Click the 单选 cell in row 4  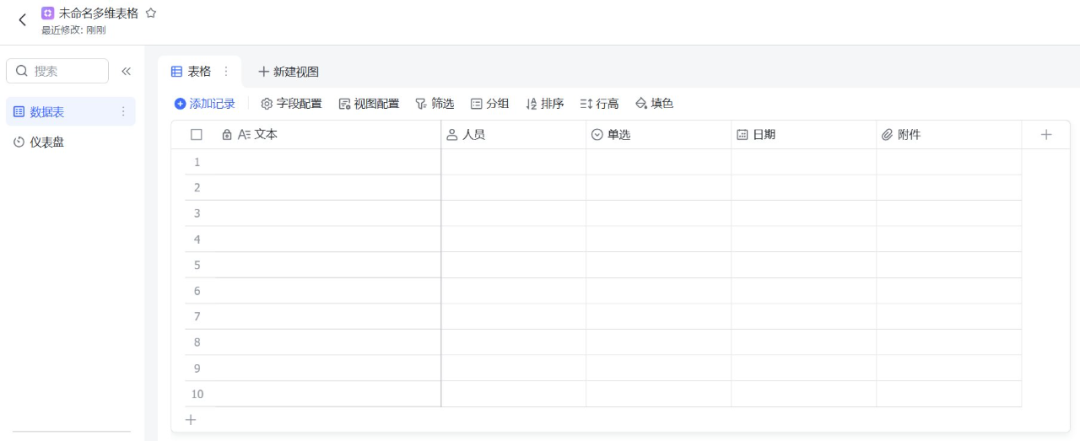pyautogui.click(x=658, y=239)
